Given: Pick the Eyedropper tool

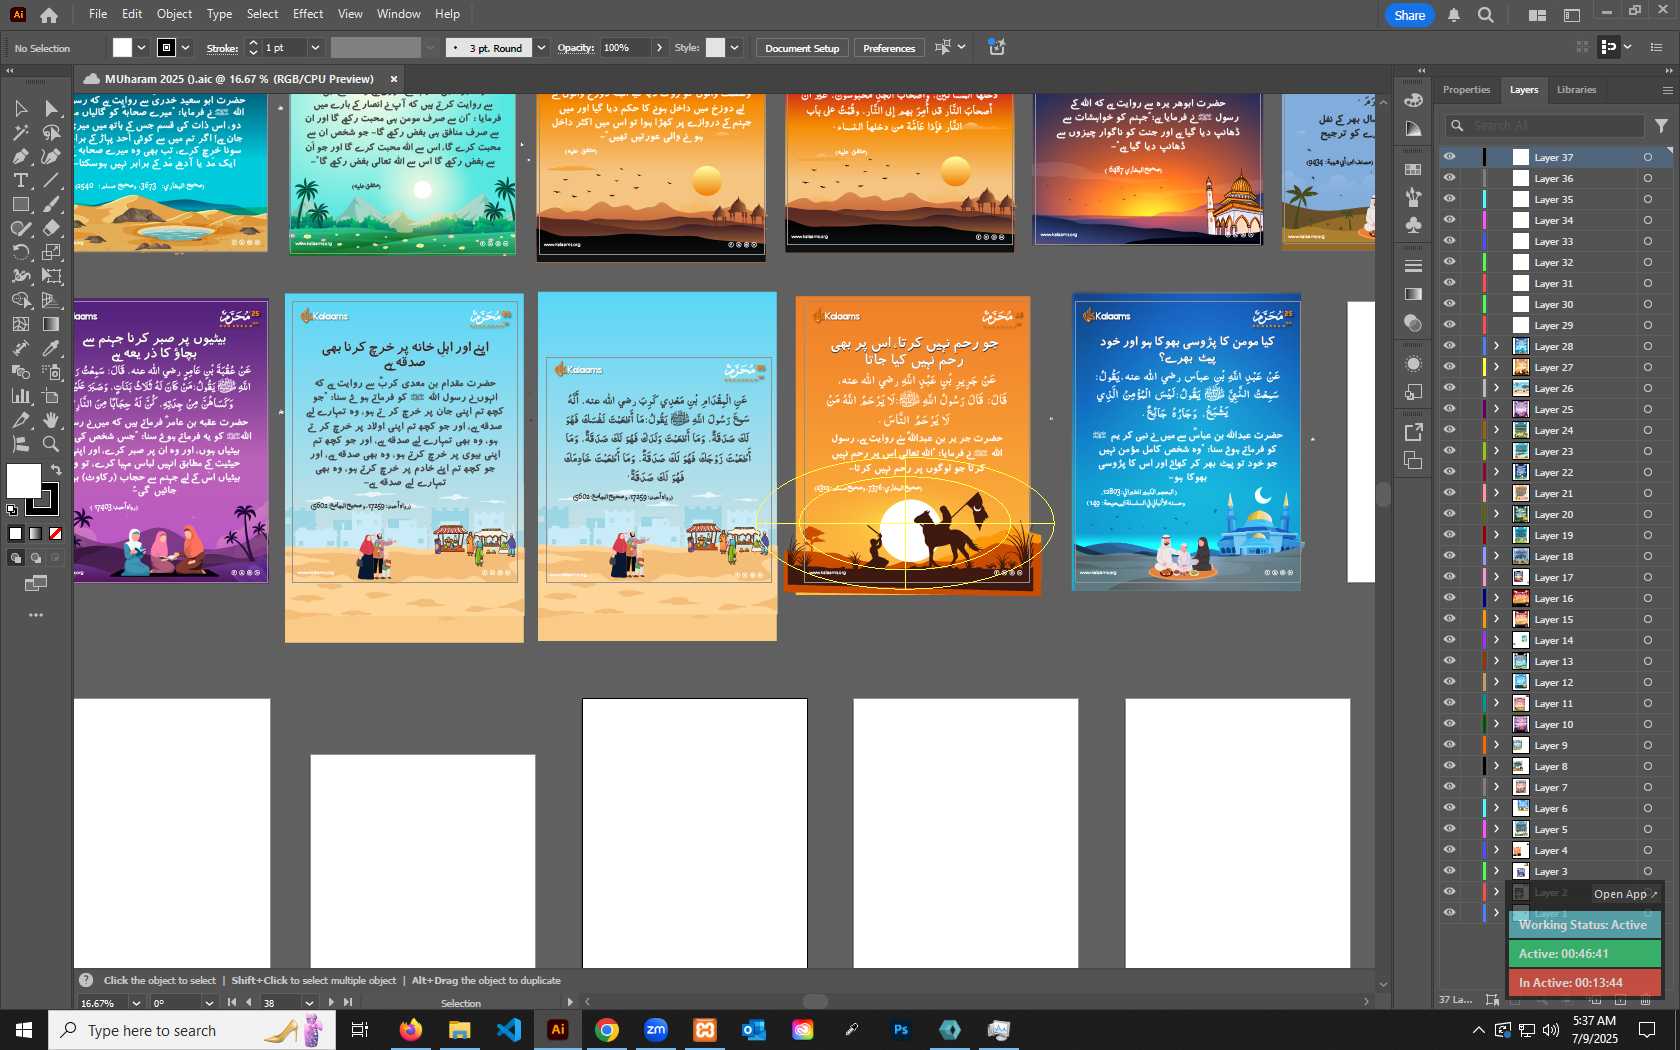Looking at the screenshot, I should (x=52, y=348).
